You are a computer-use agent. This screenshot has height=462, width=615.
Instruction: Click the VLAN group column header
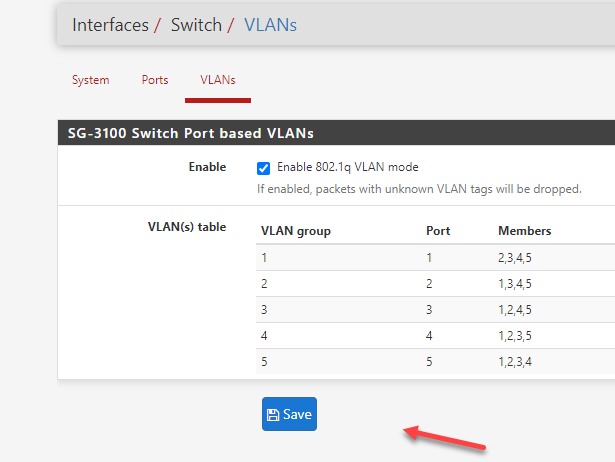(296, 231)
